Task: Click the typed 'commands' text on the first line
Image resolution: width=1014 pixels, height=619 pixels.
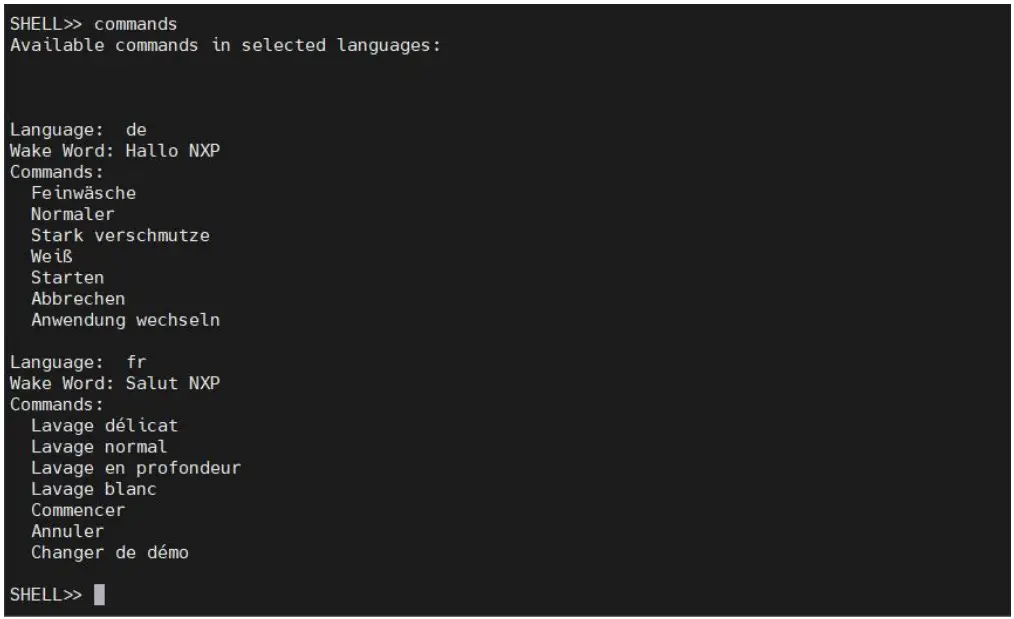Action: (136, 24)
